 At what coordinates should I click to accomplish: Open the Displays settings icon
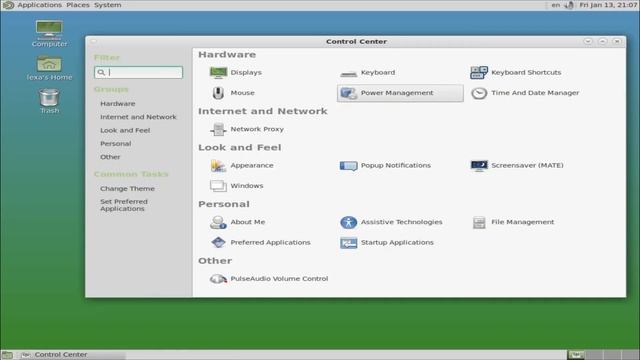(x=218, y=73)
